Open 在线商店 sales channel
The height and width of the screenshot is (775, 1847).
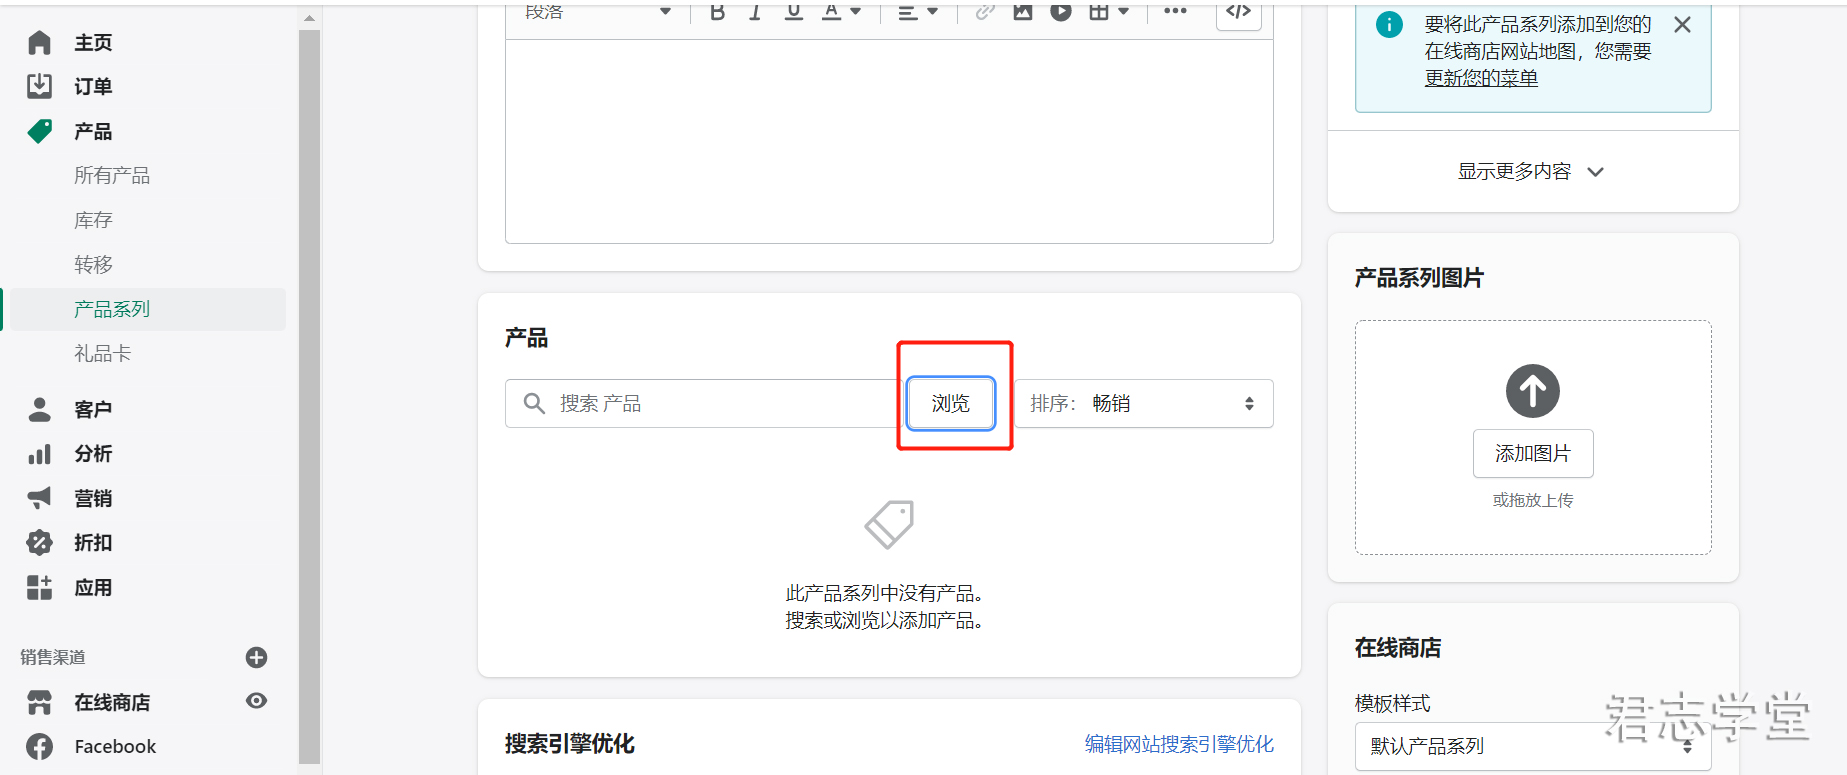[112, 703]
